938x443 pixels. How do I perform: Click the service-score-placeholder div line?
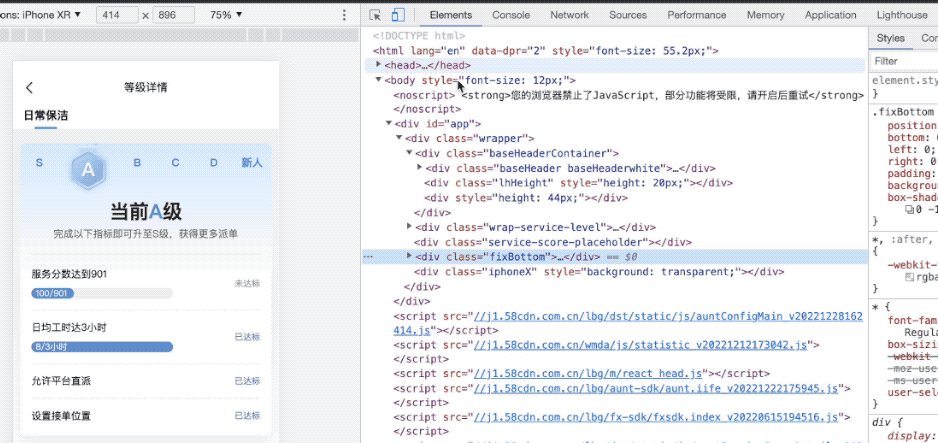(553, 242)
